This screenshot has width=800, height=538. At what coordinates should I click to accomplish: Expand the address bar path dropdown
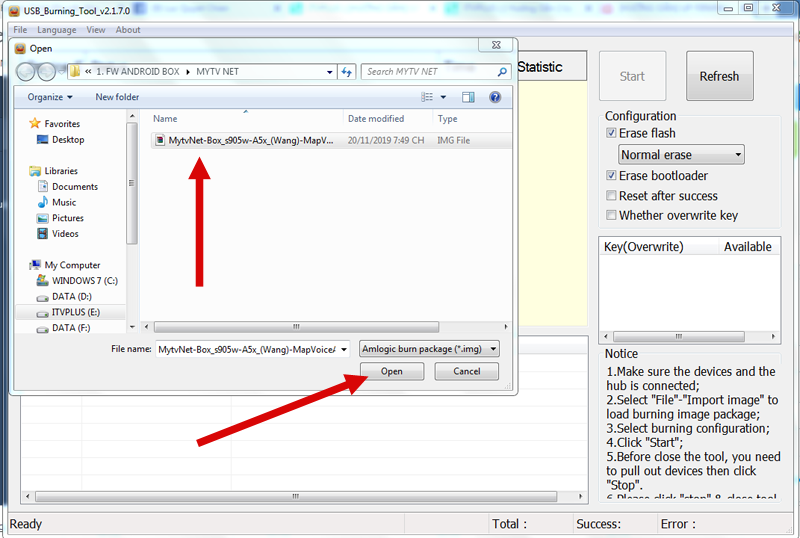coord(330,72)
